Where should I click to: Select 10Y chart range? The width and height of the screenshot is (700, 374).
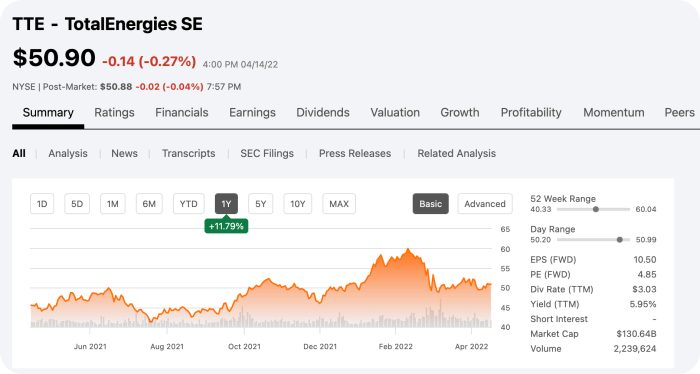tap(298, 204)
